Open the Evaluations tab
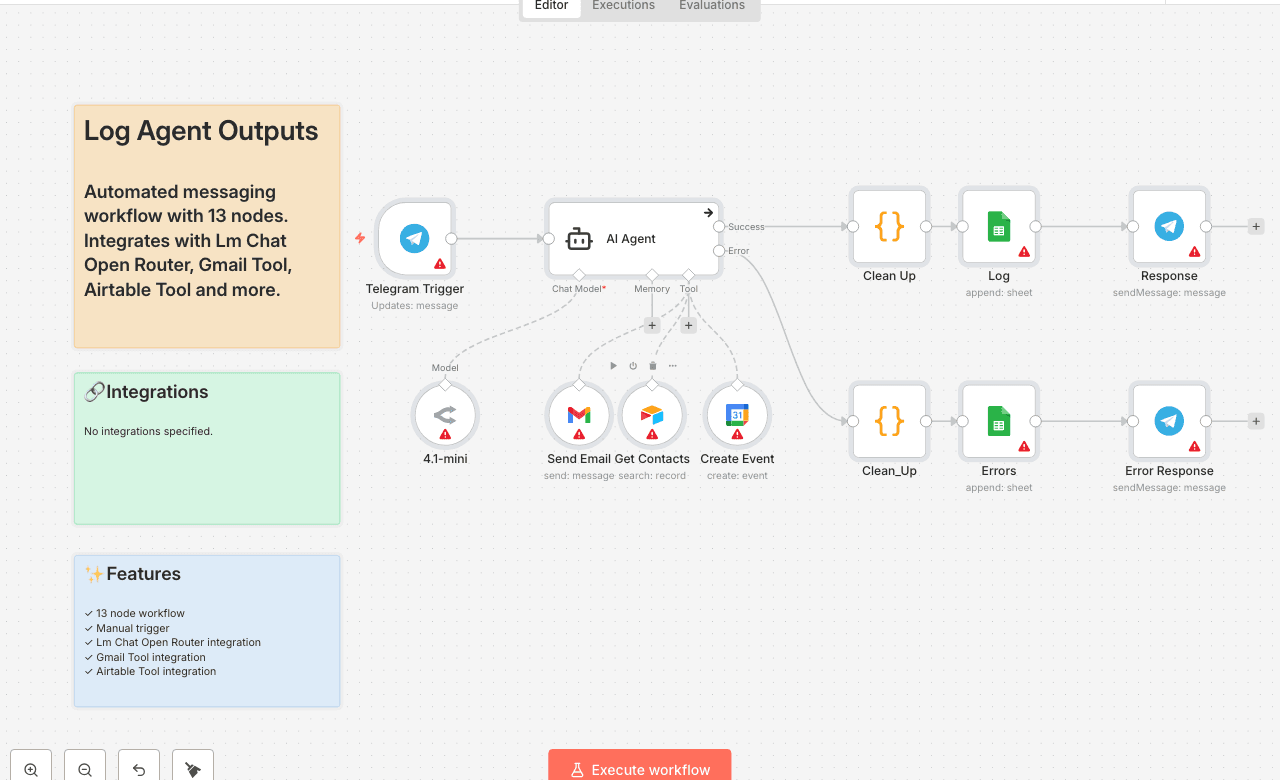This screenshot has width=1280, height=780. point(711,6)
